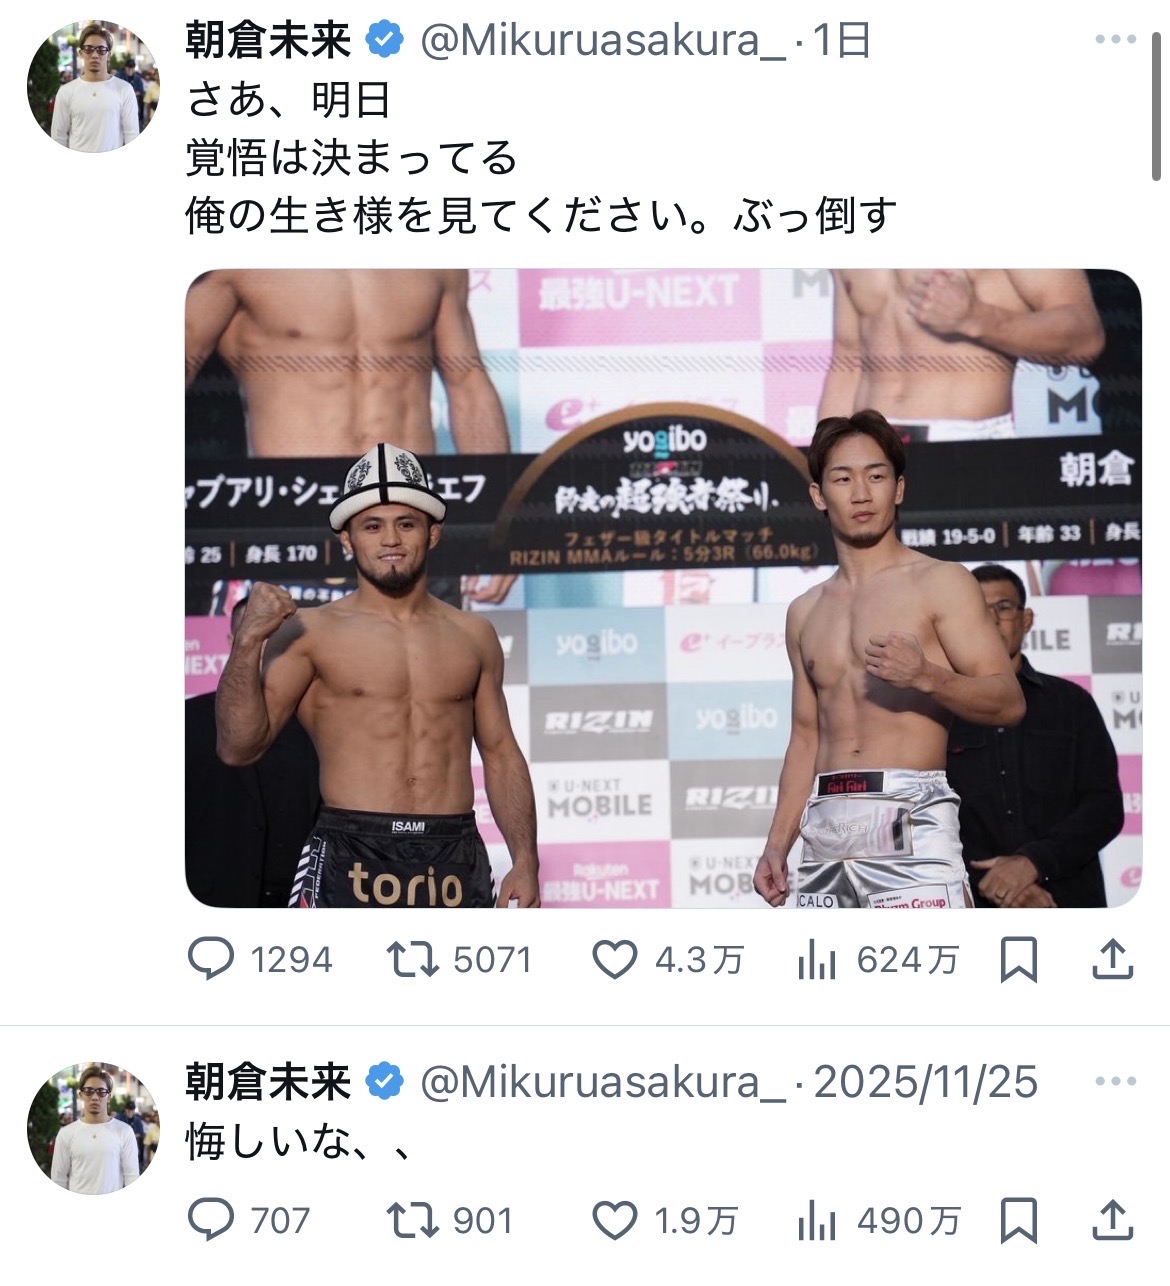1170x1286 pixels.
Task: Open more options for first tweet
Action: tap(1115, 40)
